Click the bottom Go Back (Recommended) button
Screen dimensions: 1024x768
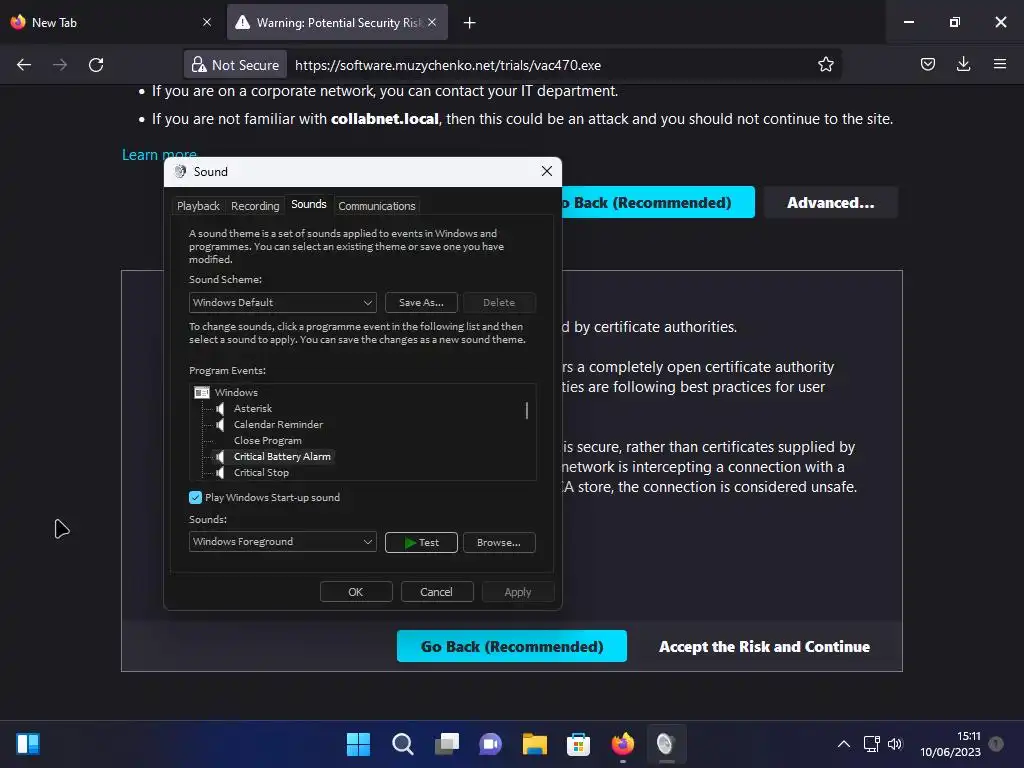coord(512,647)
